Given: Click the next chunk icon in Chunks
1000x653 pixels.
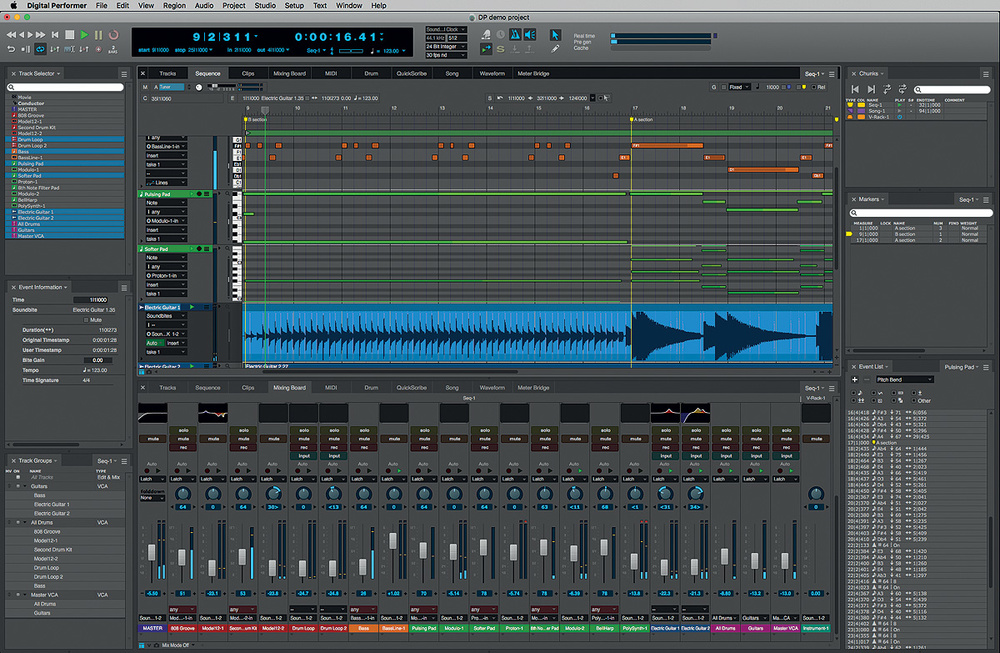Looking at the screenshot, I should click(x=871, y=89).
